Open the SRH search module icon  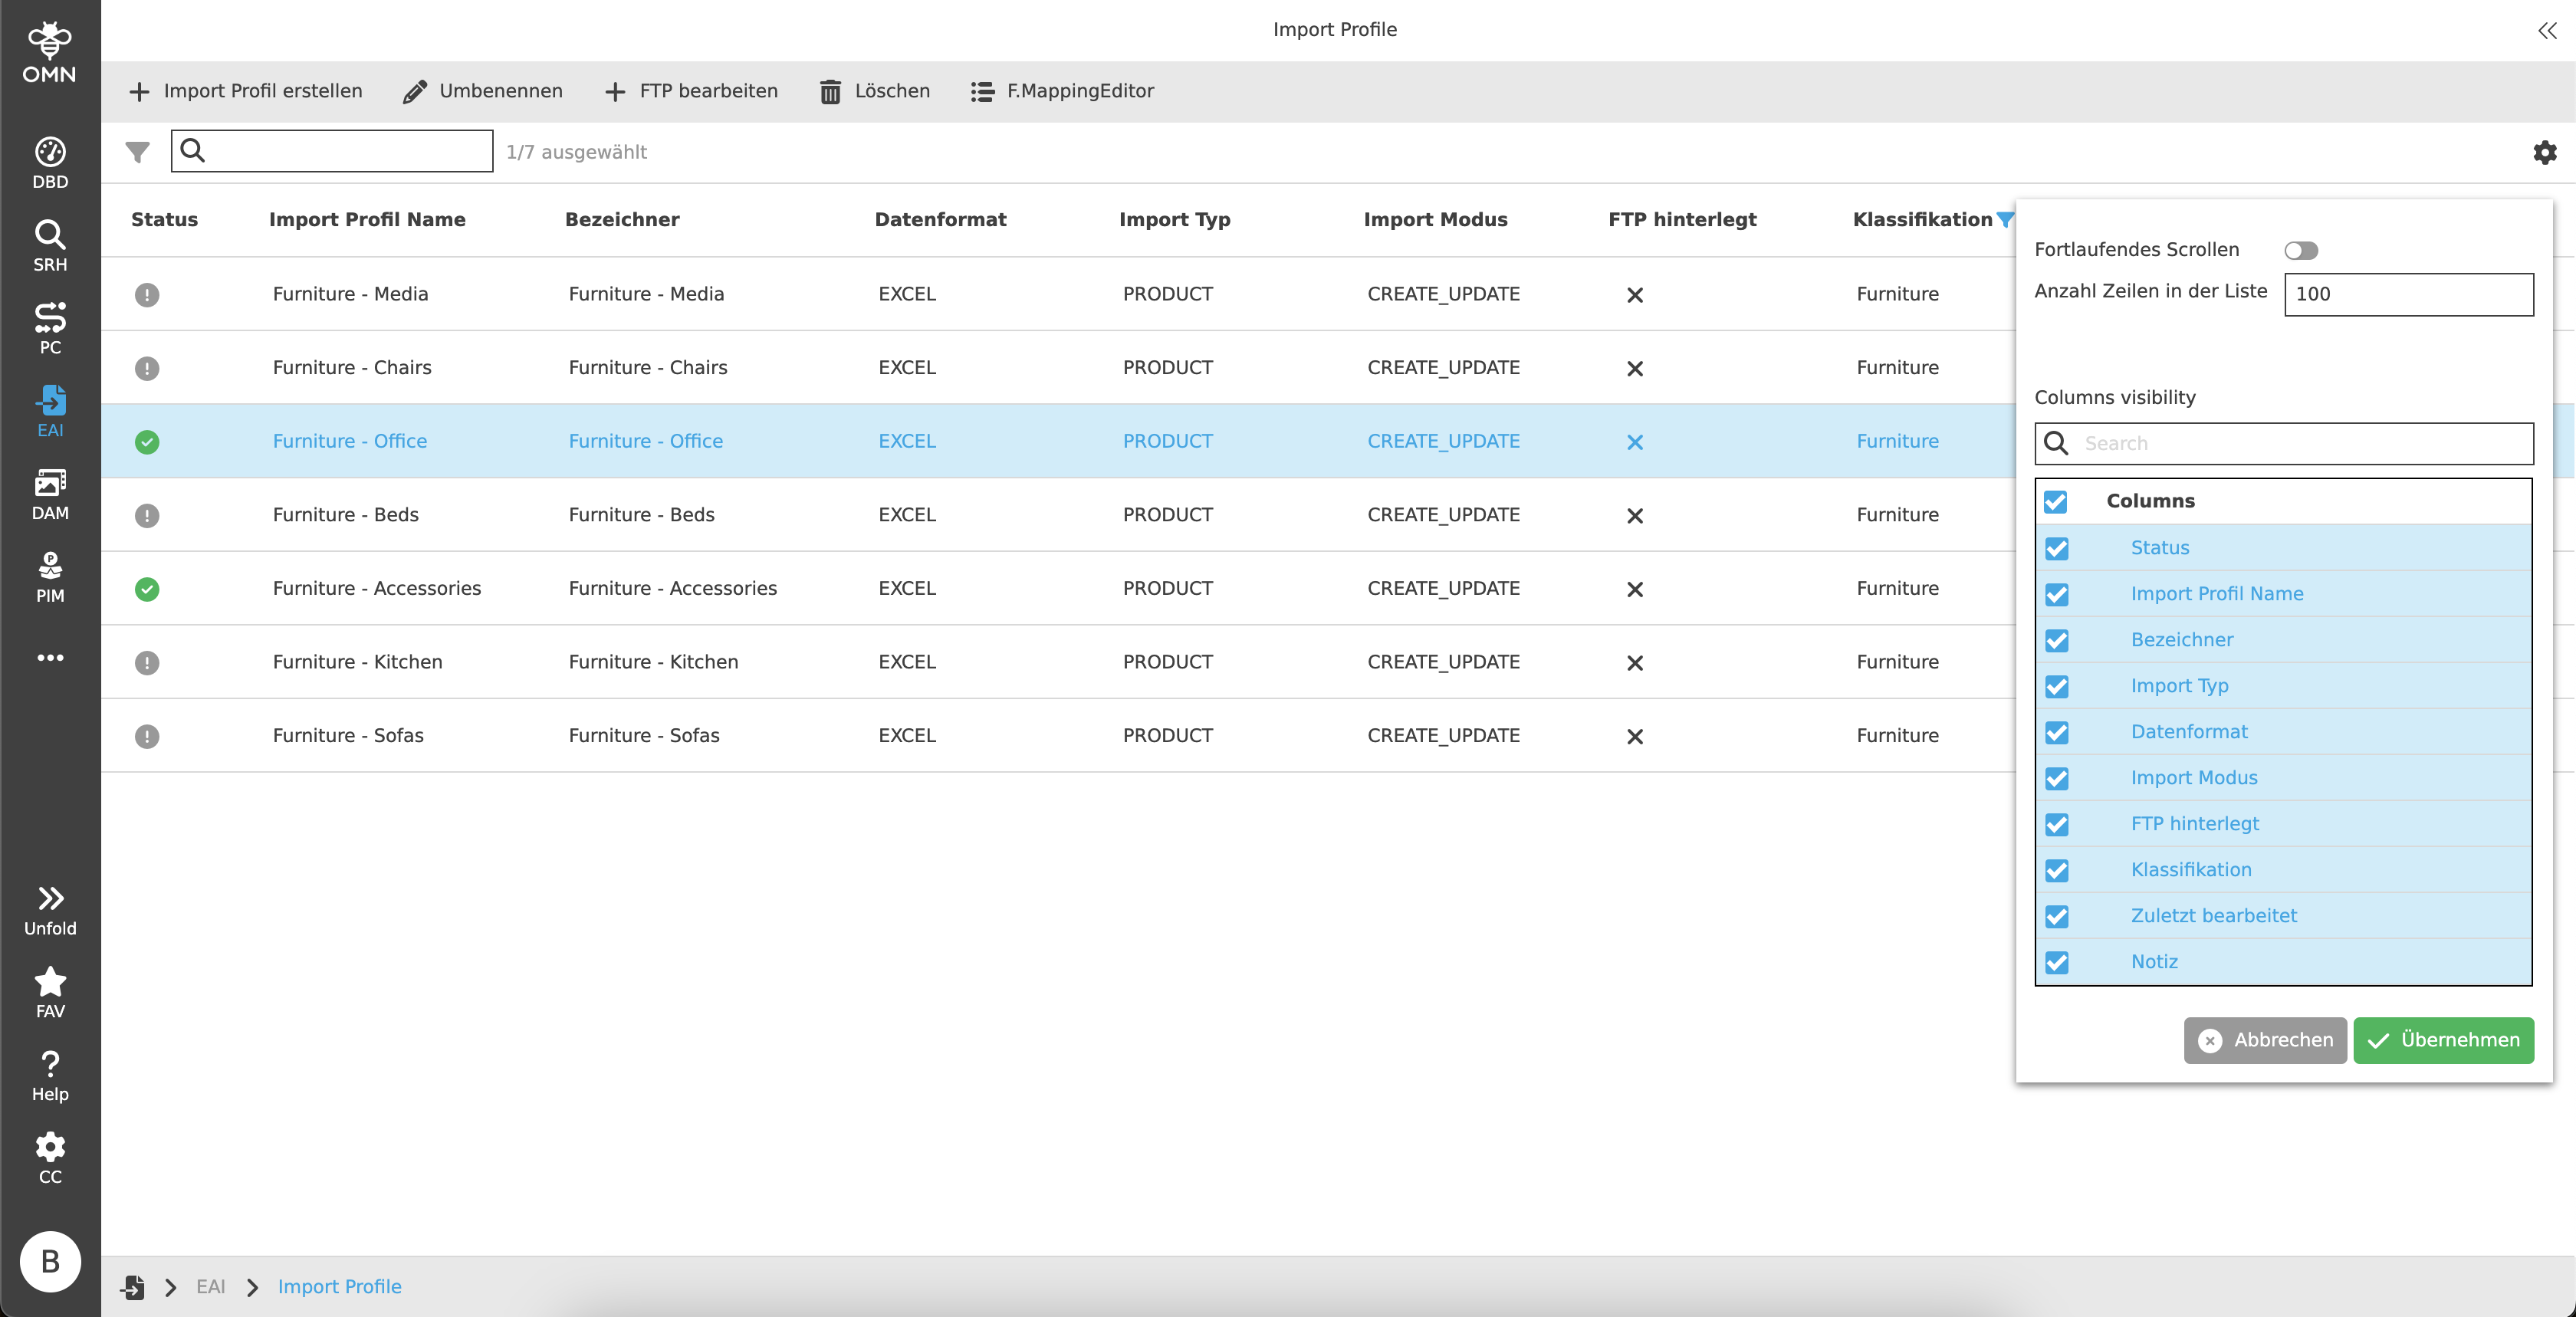(x=50, y=245)
